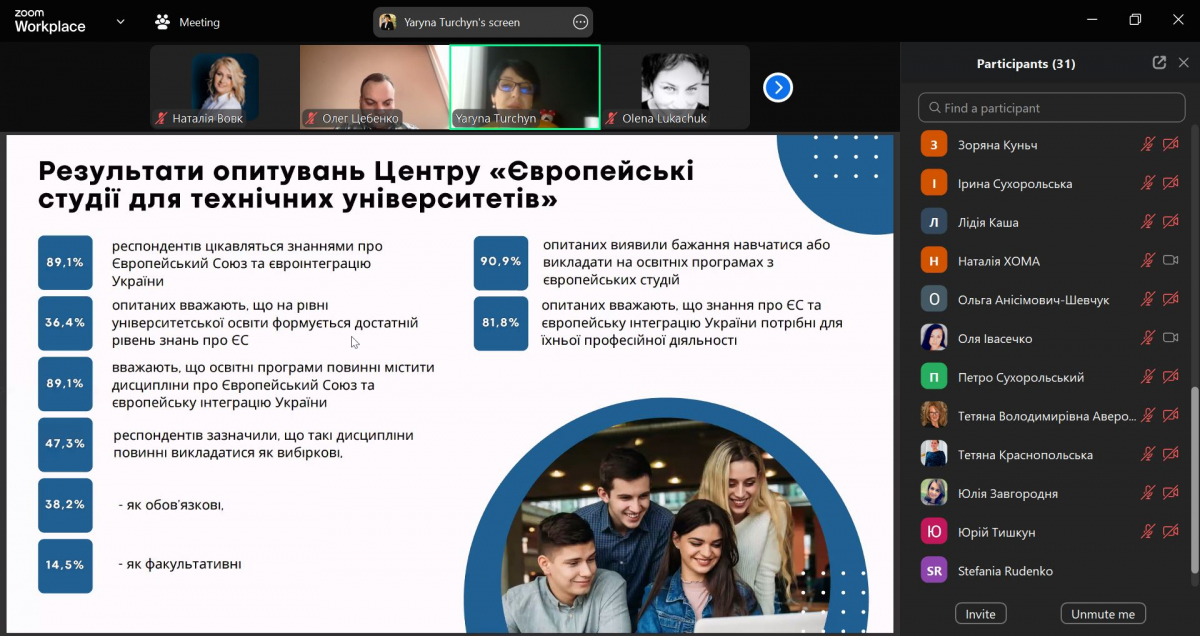The image size is (1200, 636).
Task: Click the camera icon next to Наталія ХОМА
Action: pyautogui.click(x=1170, y=261)
